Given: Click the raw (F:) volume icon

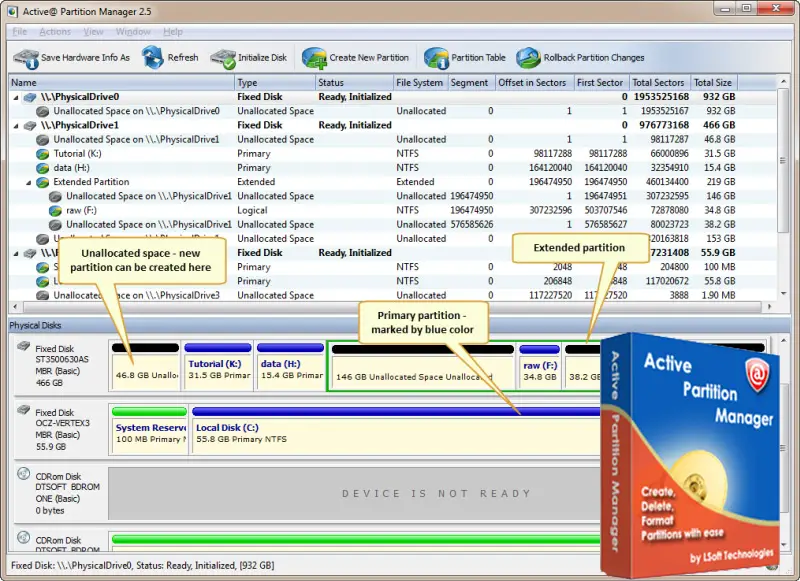Looking at the screenshot, I should pos(55,211).
